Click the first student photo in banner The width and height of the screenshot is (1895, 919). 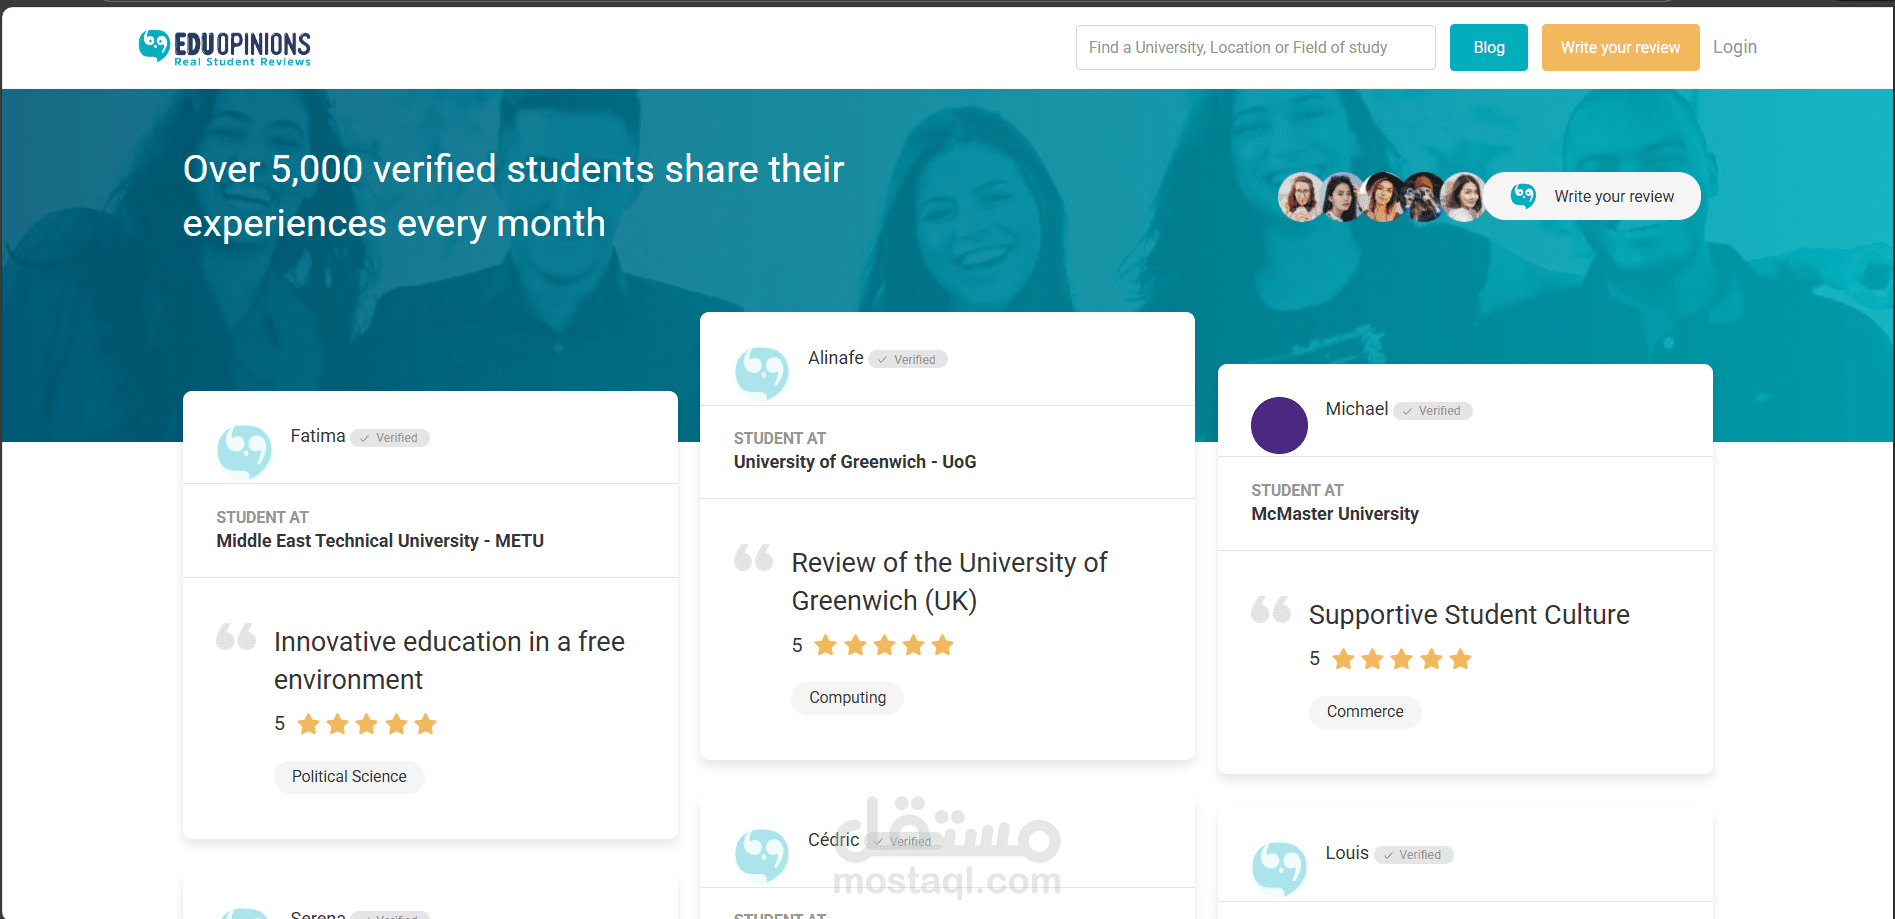tap(1301, 197)
